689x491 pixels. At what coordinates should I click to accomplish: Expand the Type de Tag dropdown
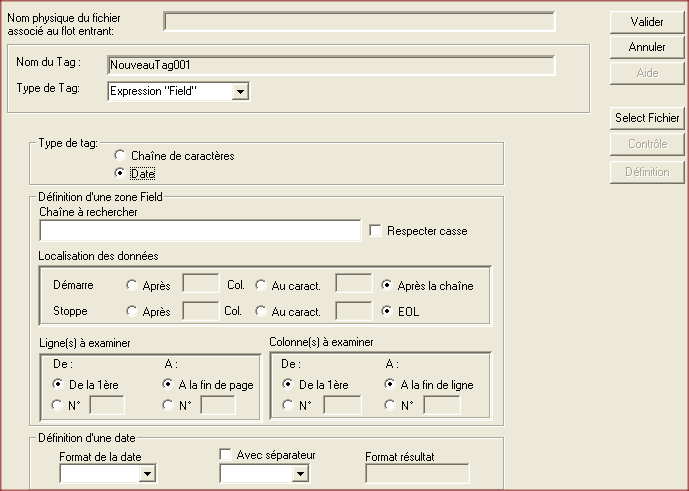point(239,92)
